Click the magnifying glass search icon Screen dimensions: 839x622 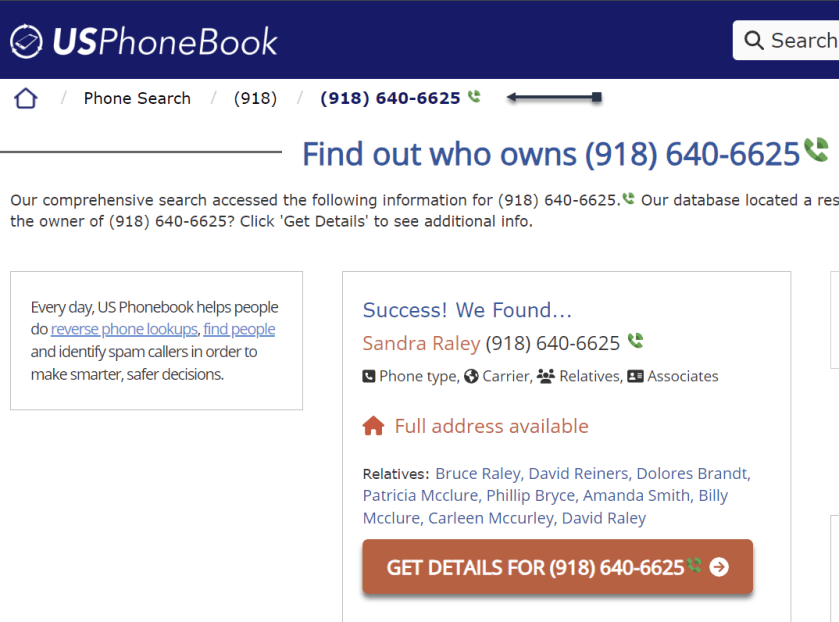[x=753, y=41]
